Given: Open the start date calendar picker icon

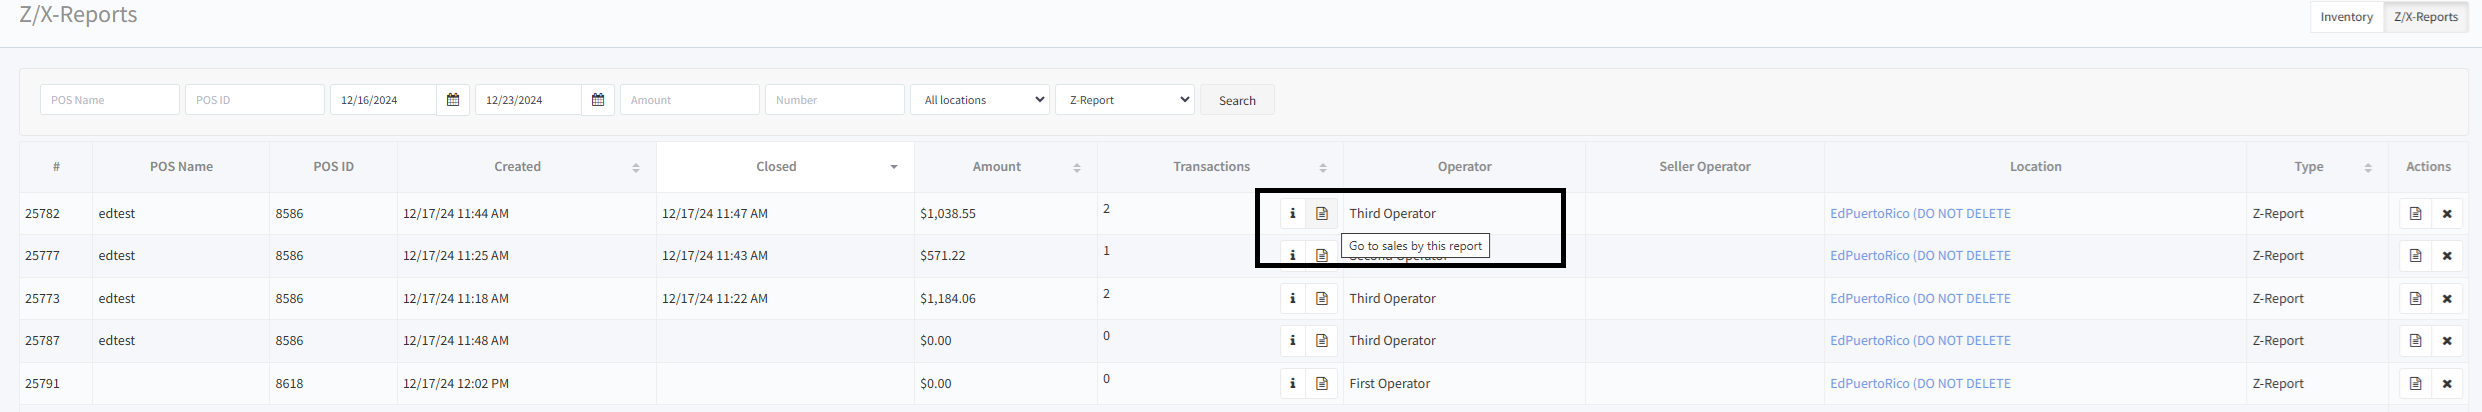Looking at the screenshot, I should coord(453,100).
